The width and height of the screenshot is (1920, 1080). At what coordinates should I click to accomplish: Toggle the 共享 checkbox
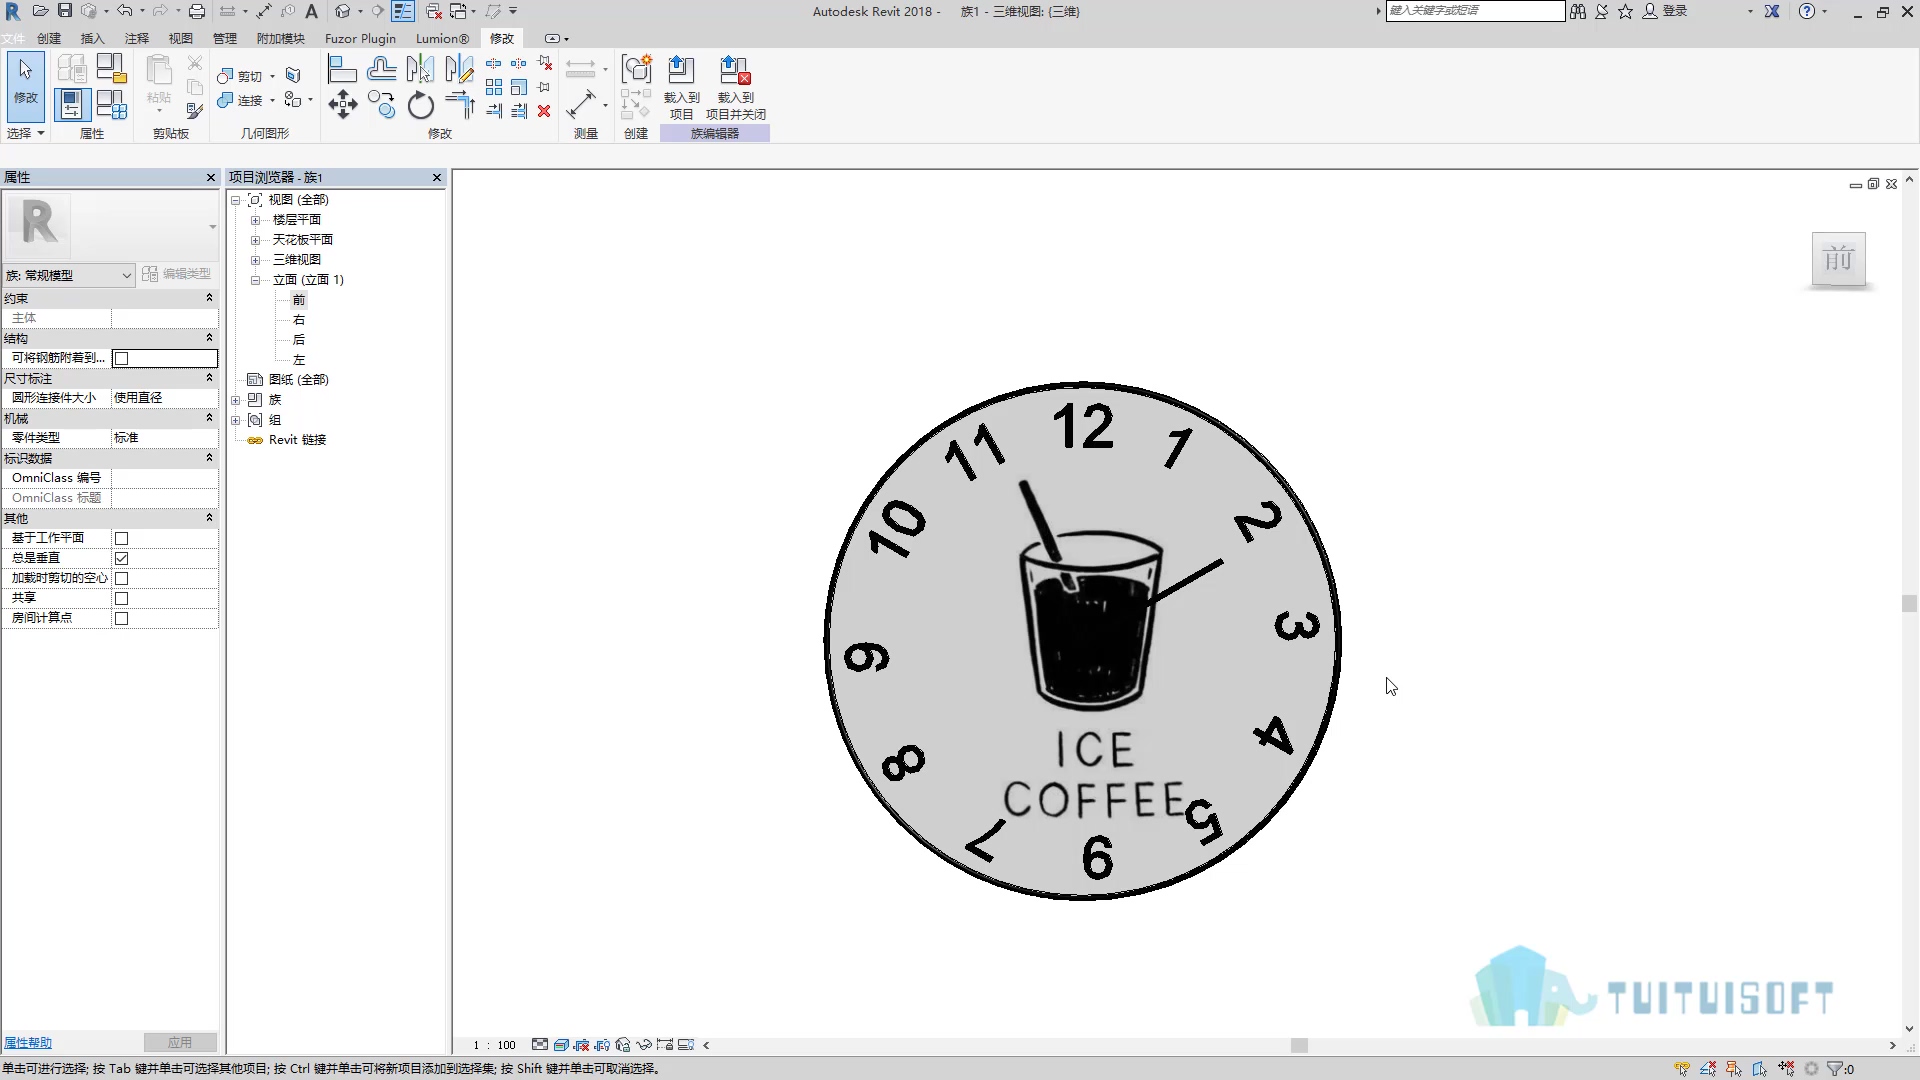[121, 598]
